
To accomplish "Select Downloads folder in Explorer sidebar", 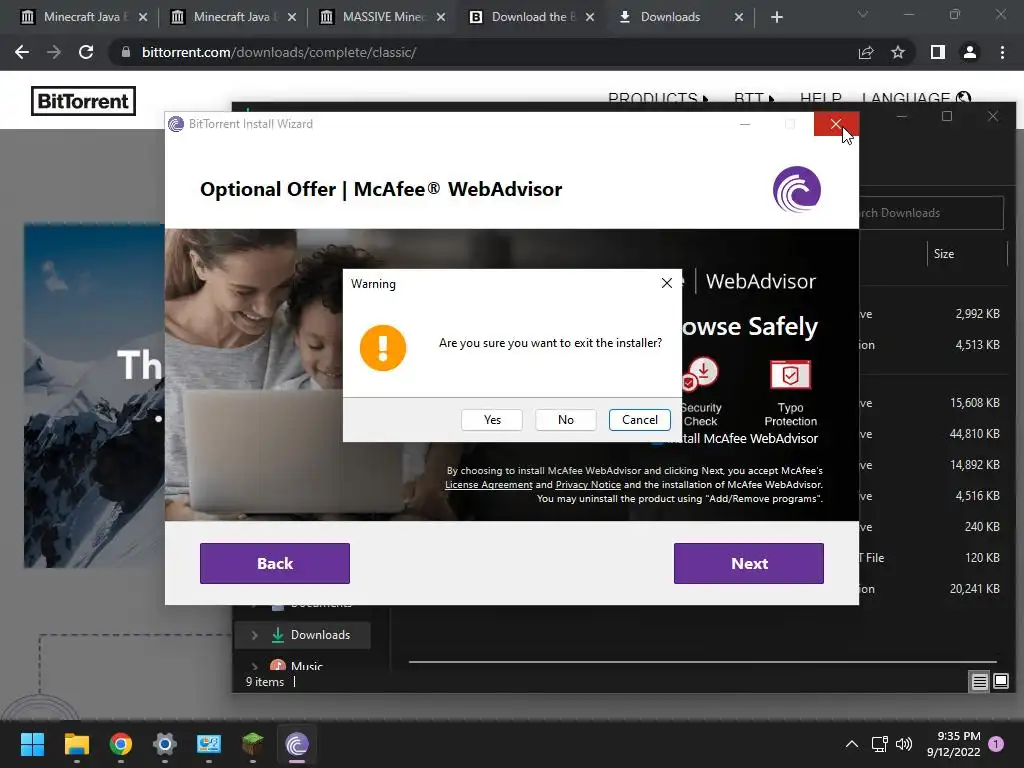I will tap(320, 635).
